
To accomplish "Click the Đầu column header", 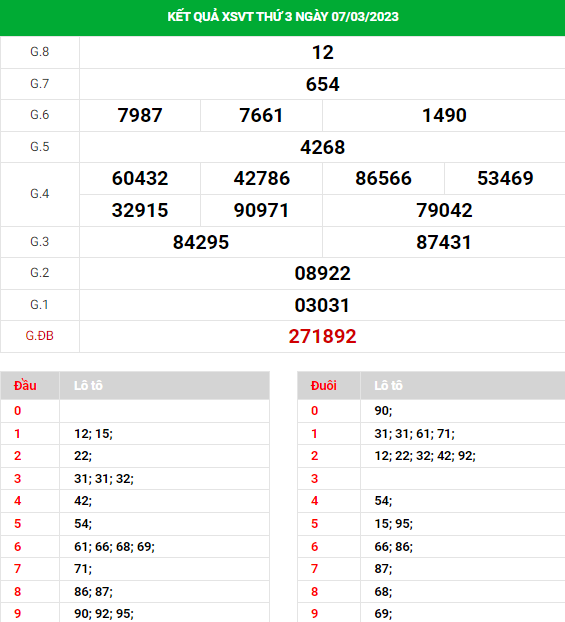I will pos(25,386).
